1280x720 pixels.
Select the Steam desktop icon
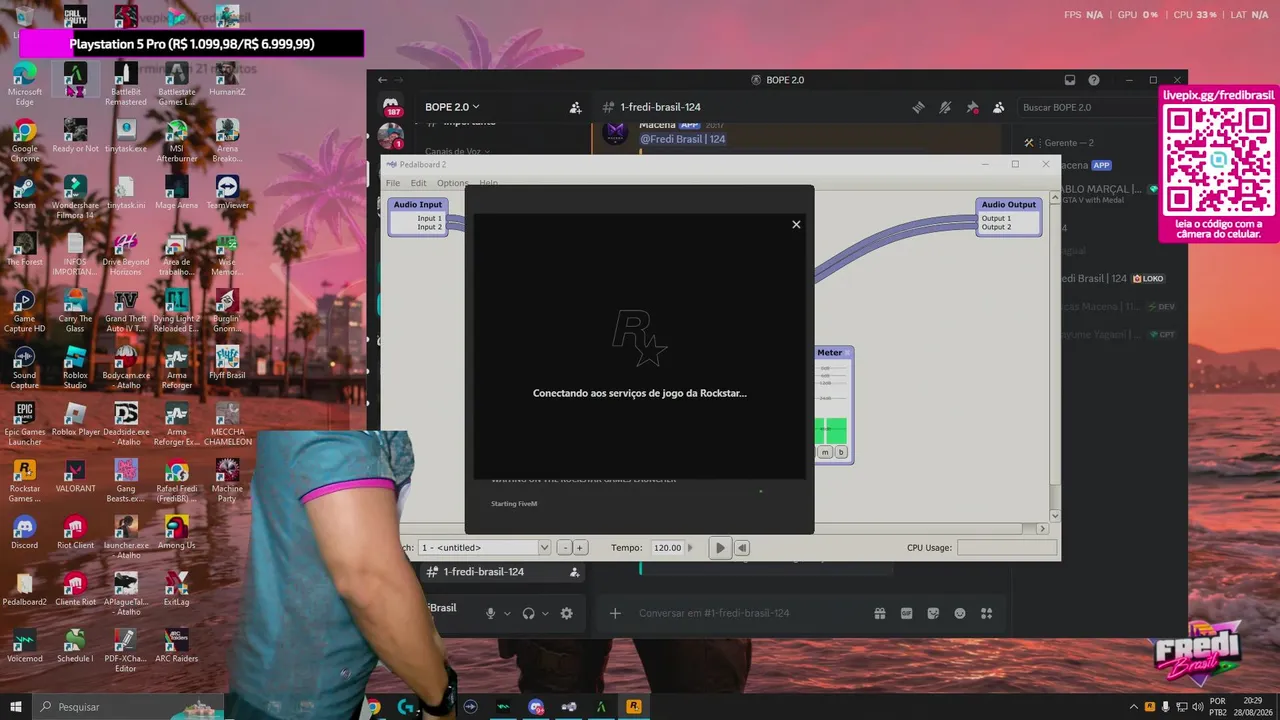point(24,193)
